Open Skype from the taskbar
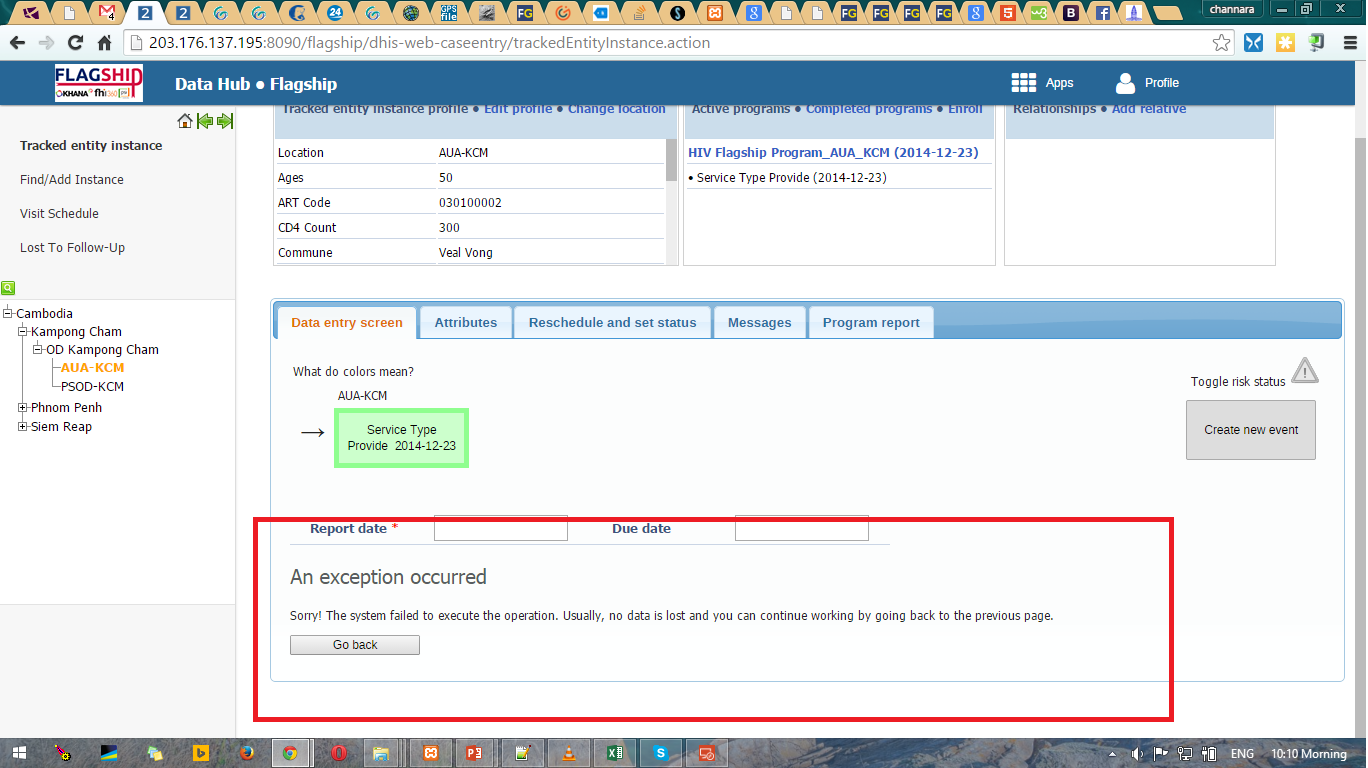 click(x=661, y=753)
